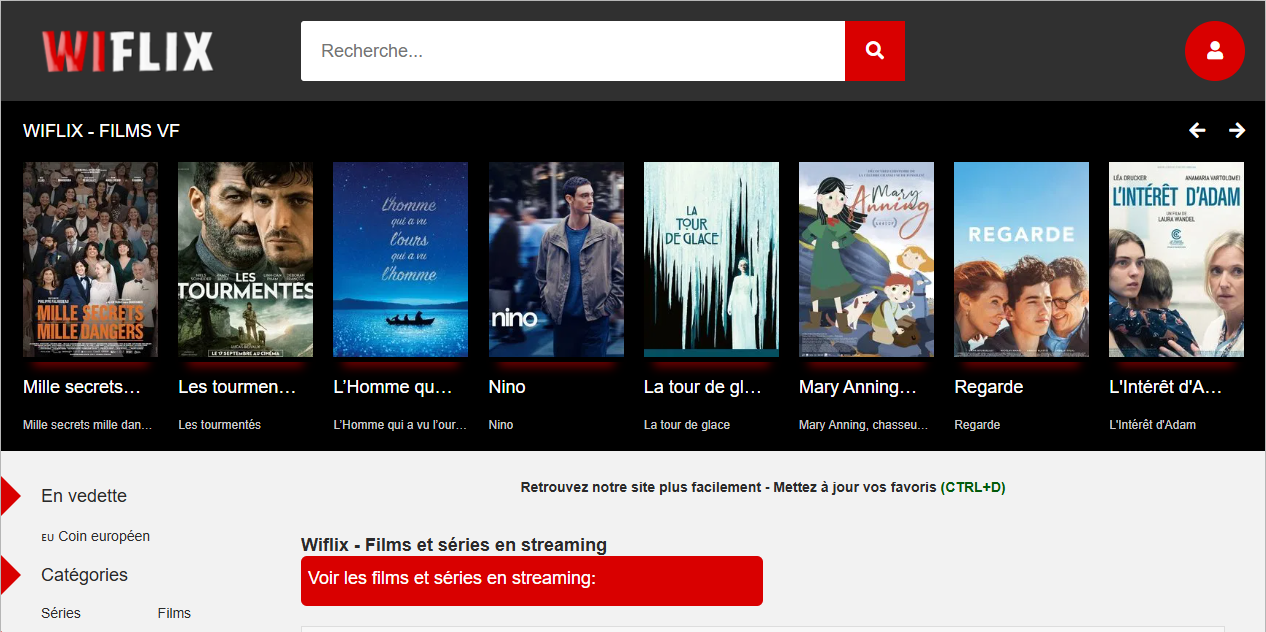1266x632 pixels.
Task: Open the movie Regarde
Action: (x=1021, y=259)
